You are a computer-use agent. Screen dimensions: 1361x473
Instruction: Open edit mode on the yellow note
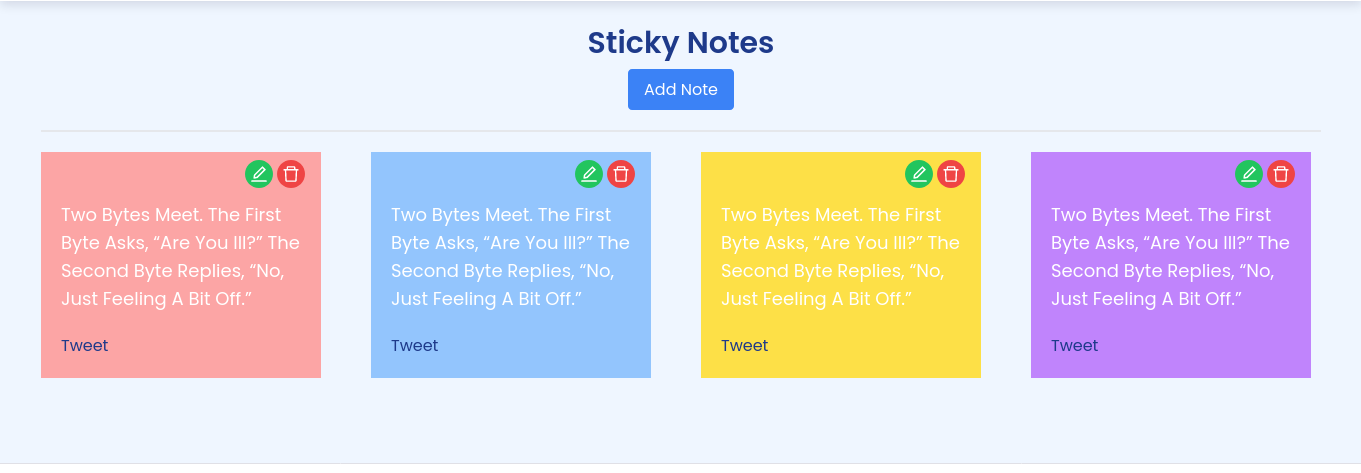(919, 174)
